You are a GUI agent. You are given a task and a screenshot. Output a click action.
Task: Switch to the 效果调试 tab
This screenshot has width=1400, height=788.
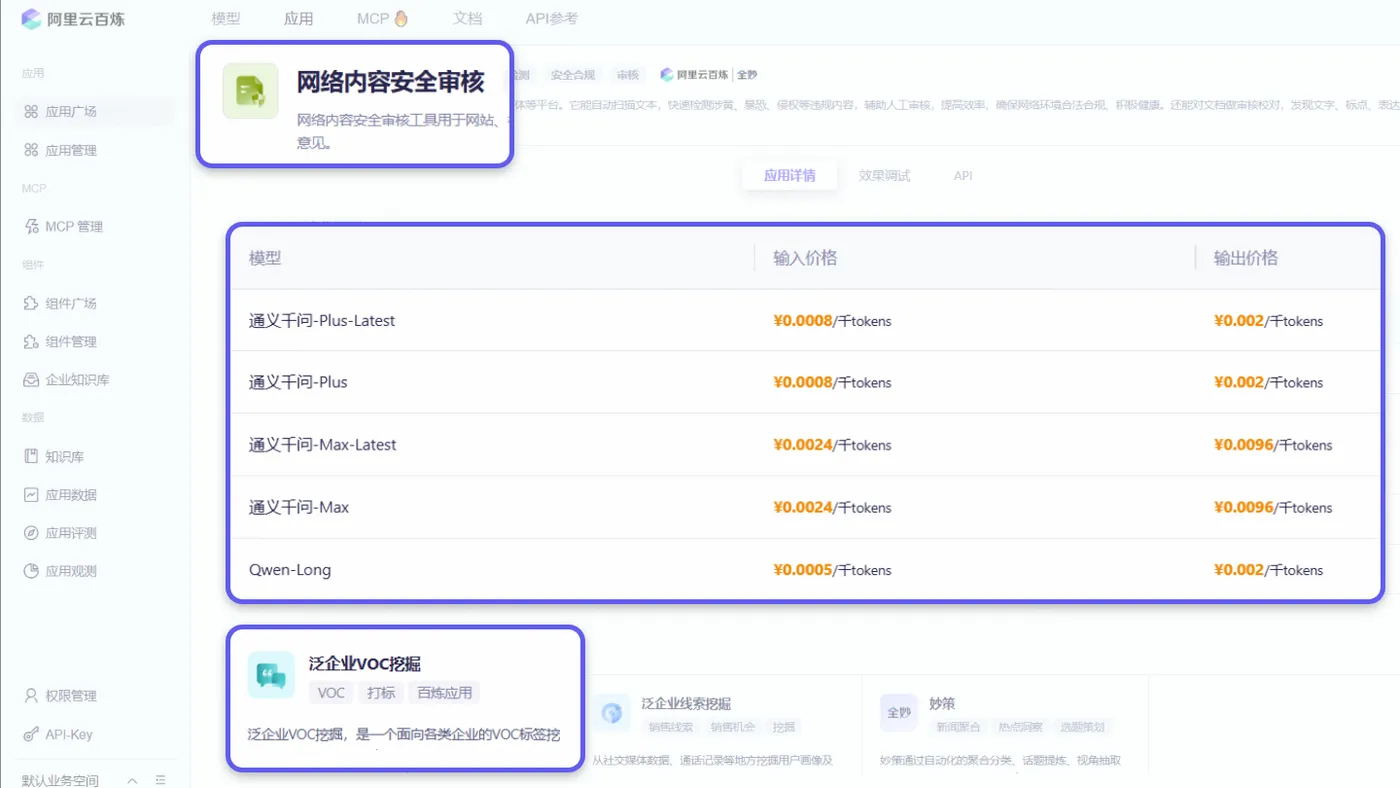click(885, 176)
